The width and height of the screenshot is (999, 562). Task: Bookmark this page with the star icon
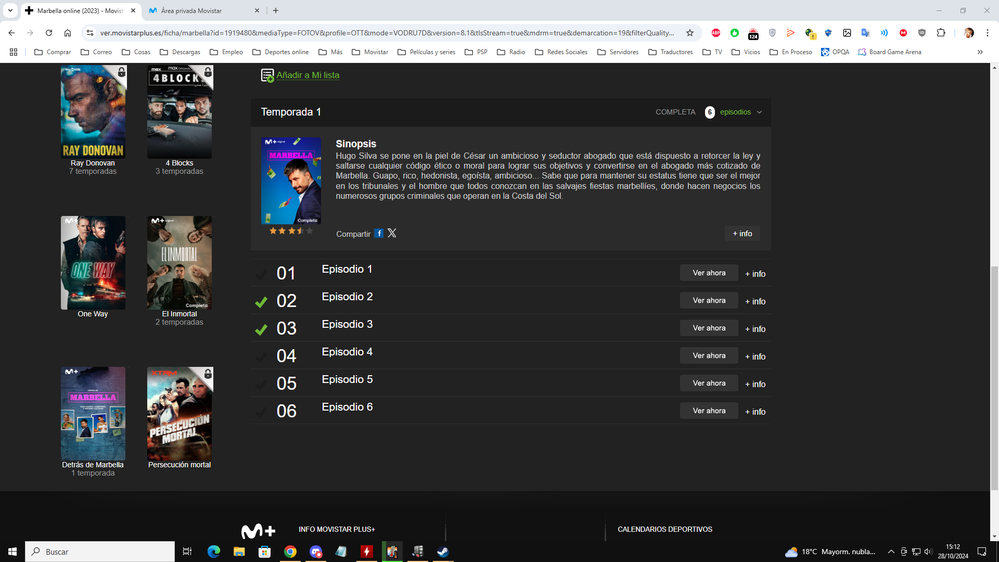pos(689,33)
